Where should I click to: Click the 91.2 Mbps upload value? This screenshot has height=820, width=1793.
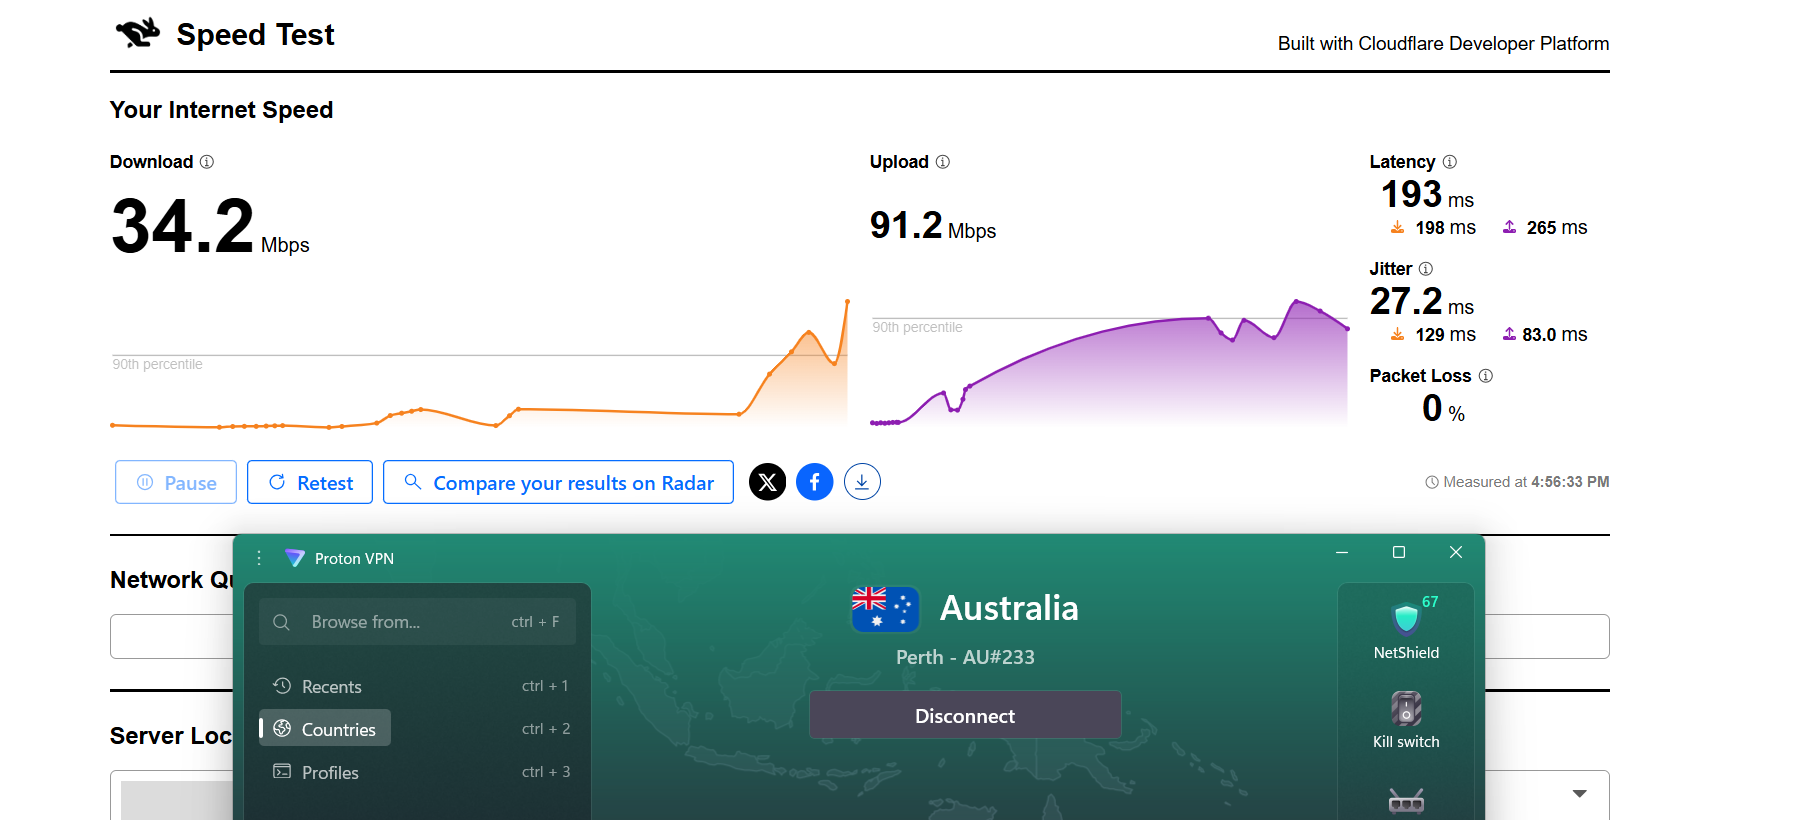tap(933, 226)
